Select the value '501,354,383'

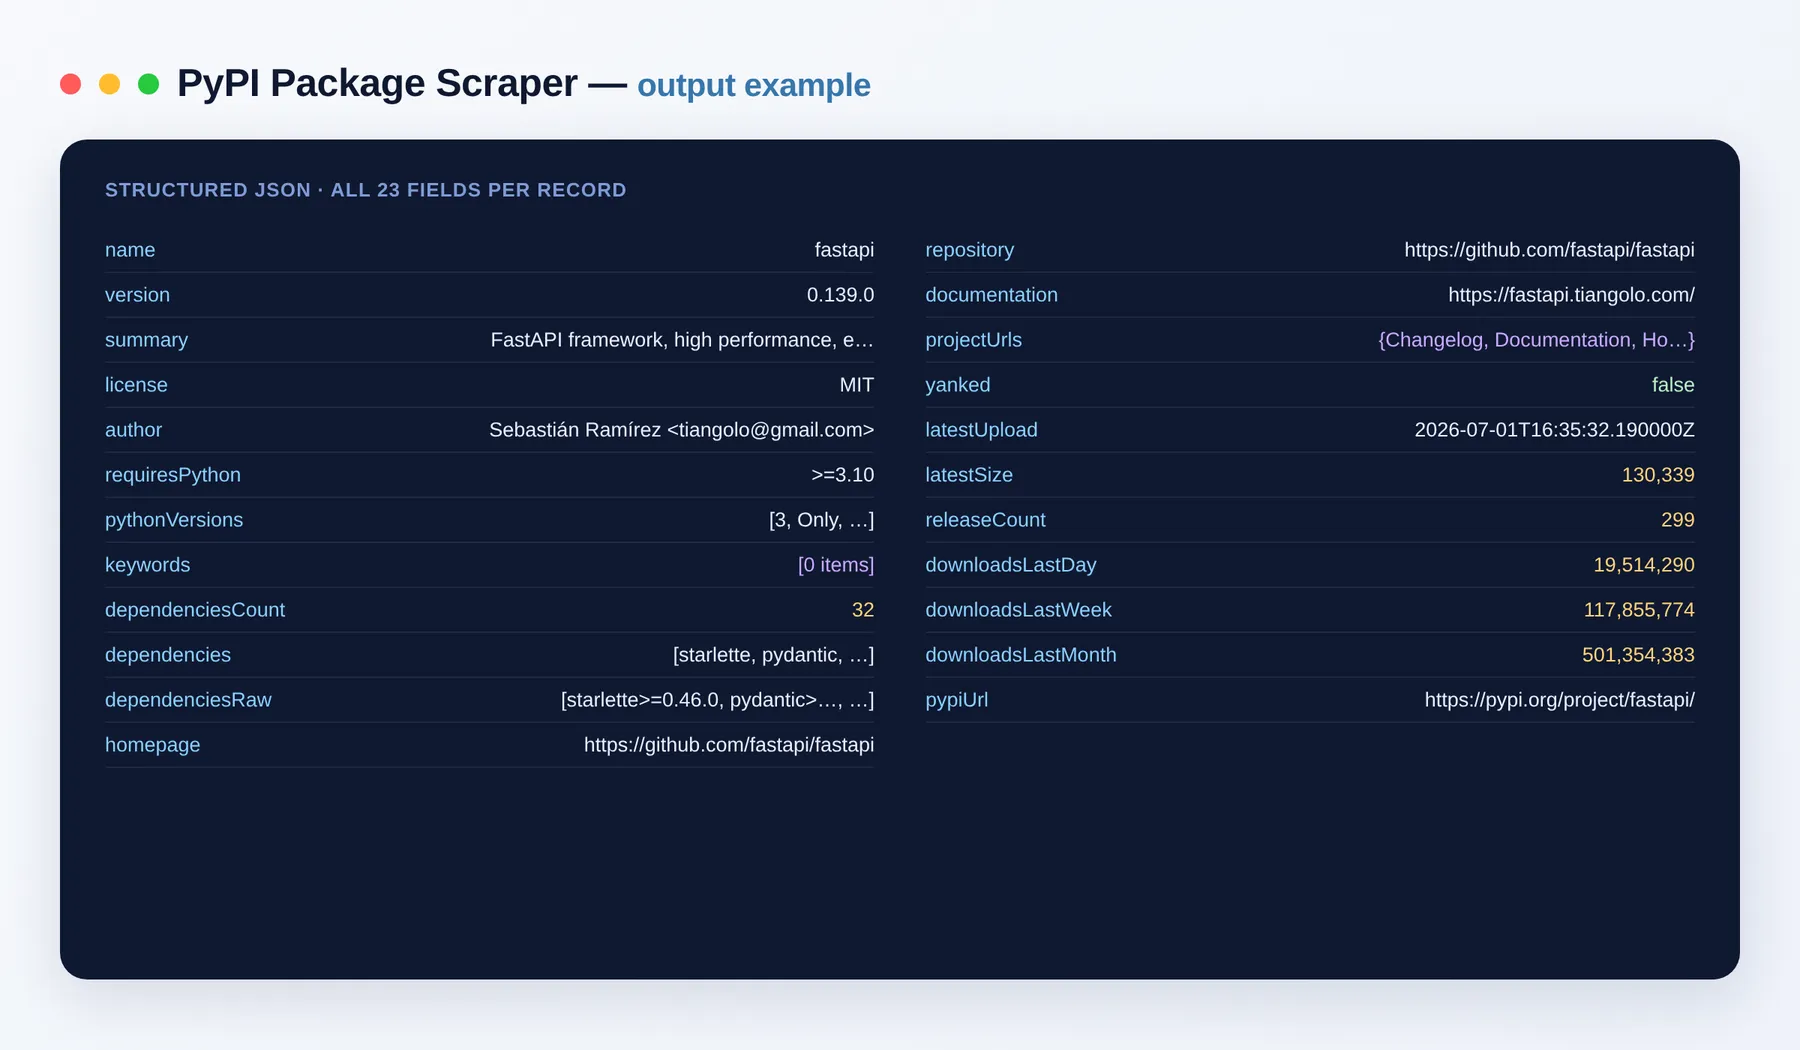[x=1638, y=655]
